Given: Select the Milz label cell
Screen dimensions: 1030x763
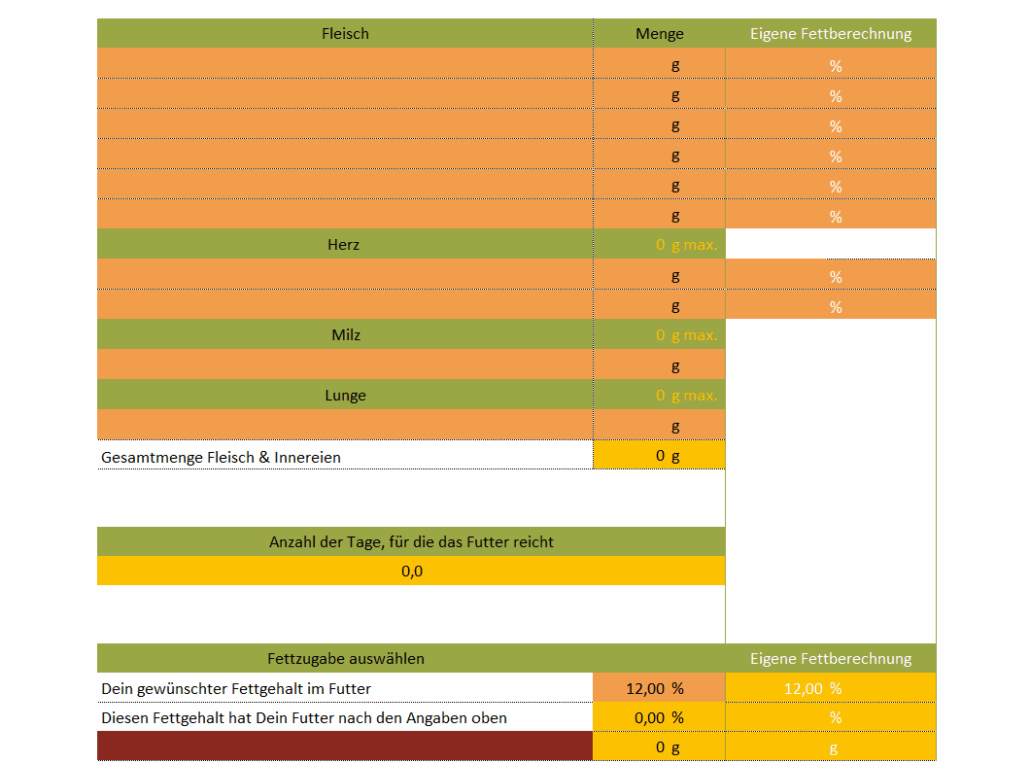Looking at the screenshot, I should [x=345, y=335].
